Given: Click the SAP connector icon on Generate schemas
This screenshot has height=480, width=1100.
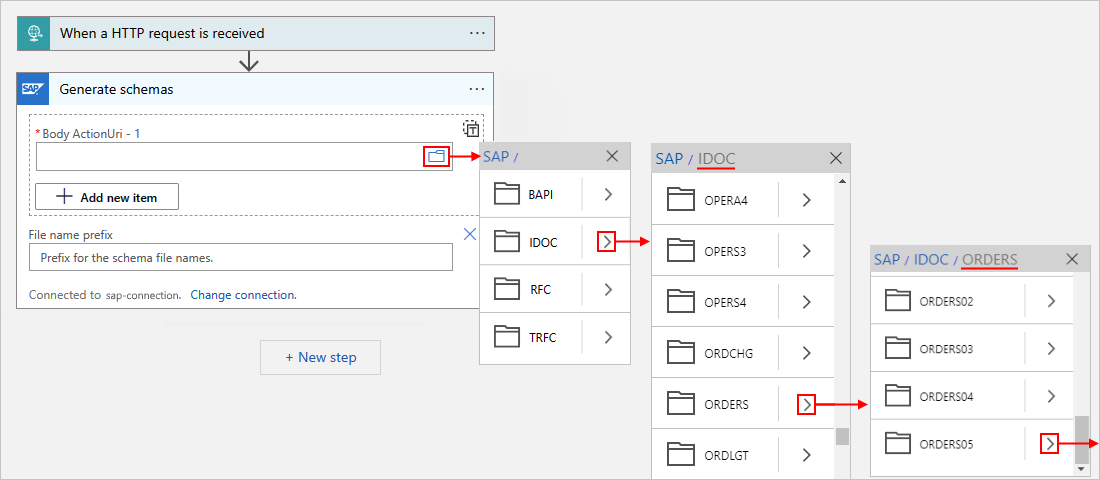Looking at the screenshot, I should pos(32,89).
